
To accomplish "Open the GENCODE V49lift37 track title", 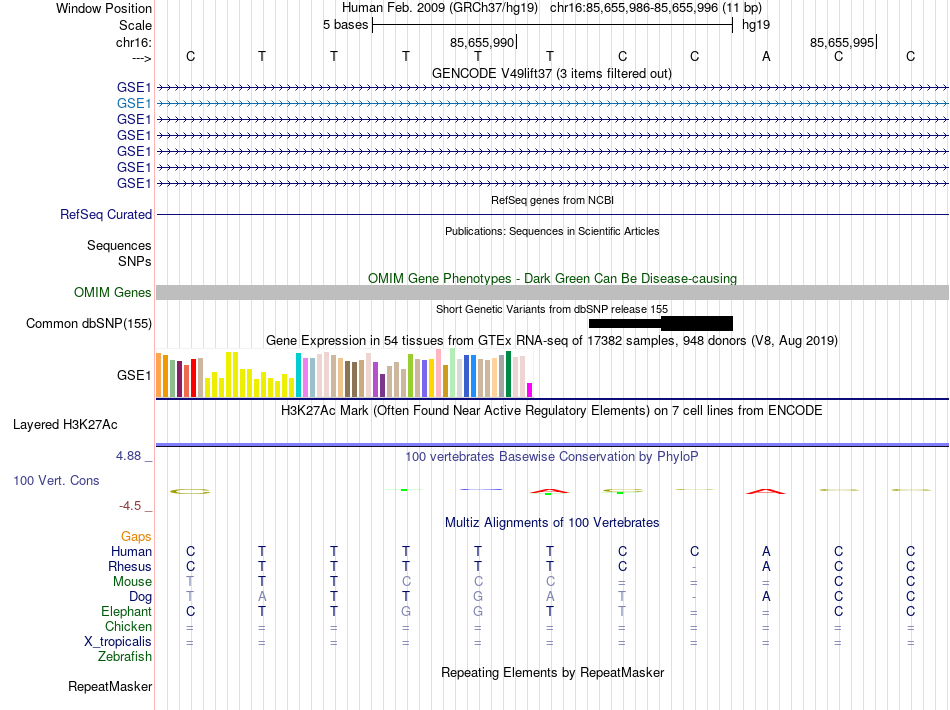I will (551, 73).
